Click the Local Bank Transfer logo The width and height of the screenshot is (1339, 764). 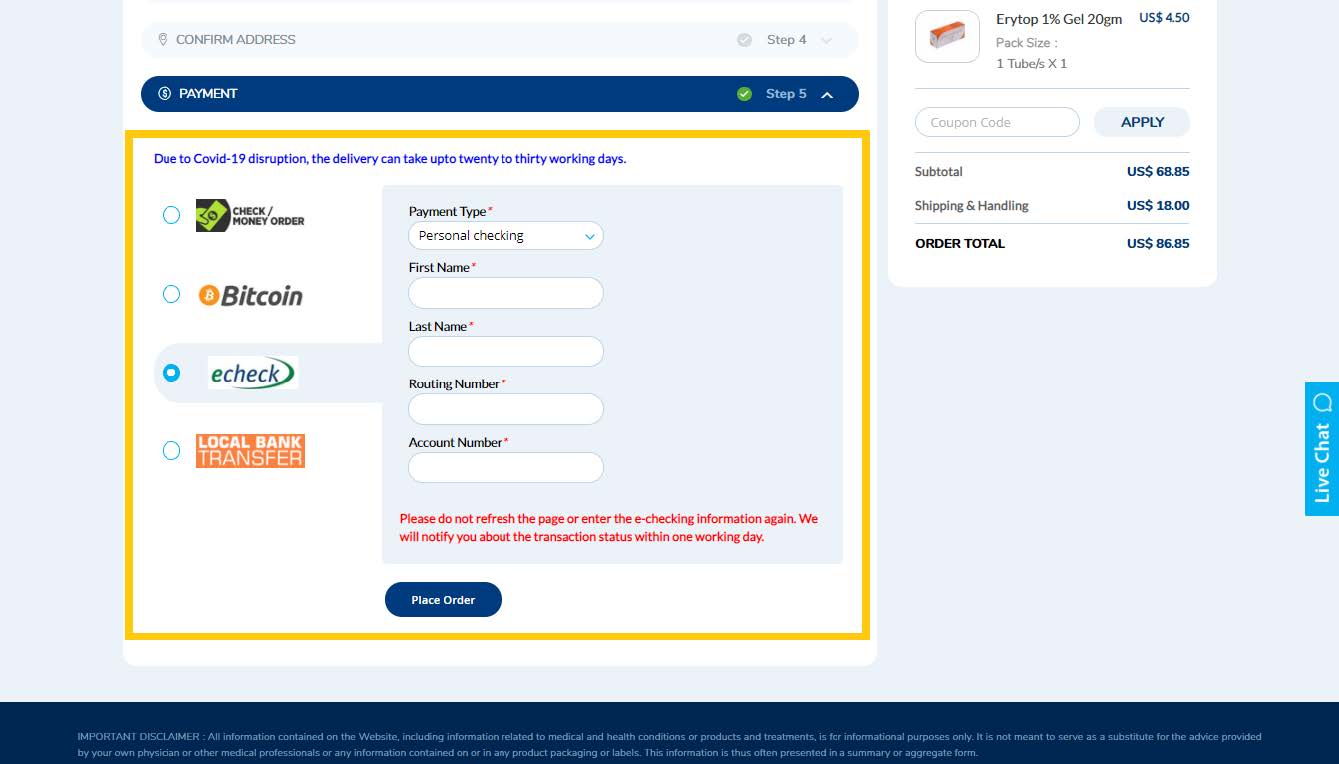250,451
